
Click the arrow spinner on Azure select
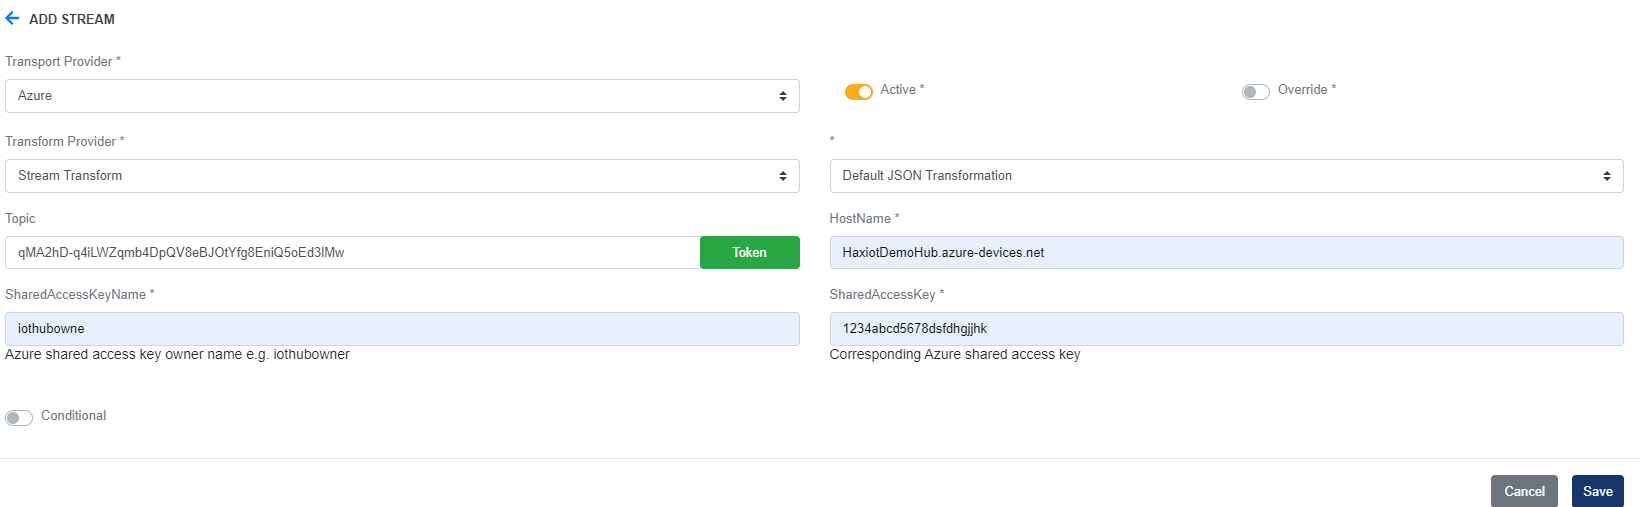click(783, 96)
